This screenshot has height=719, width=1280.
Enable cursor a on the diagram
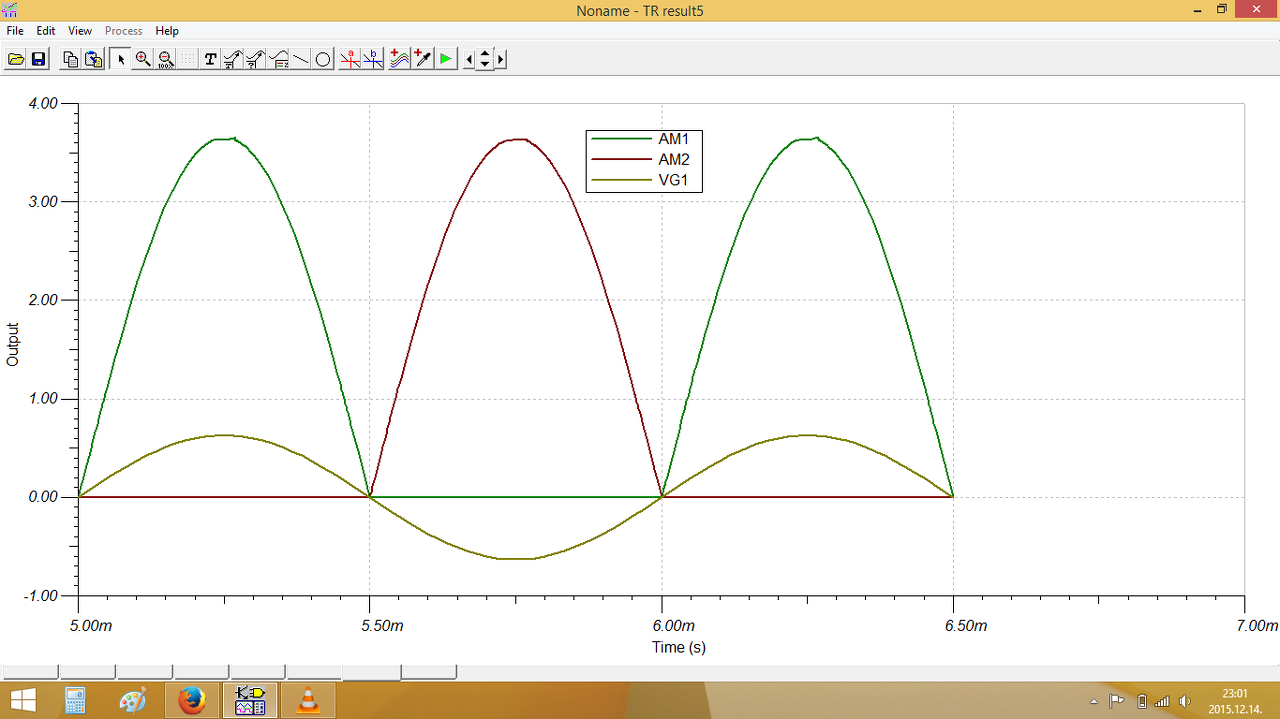pos(350,59)
